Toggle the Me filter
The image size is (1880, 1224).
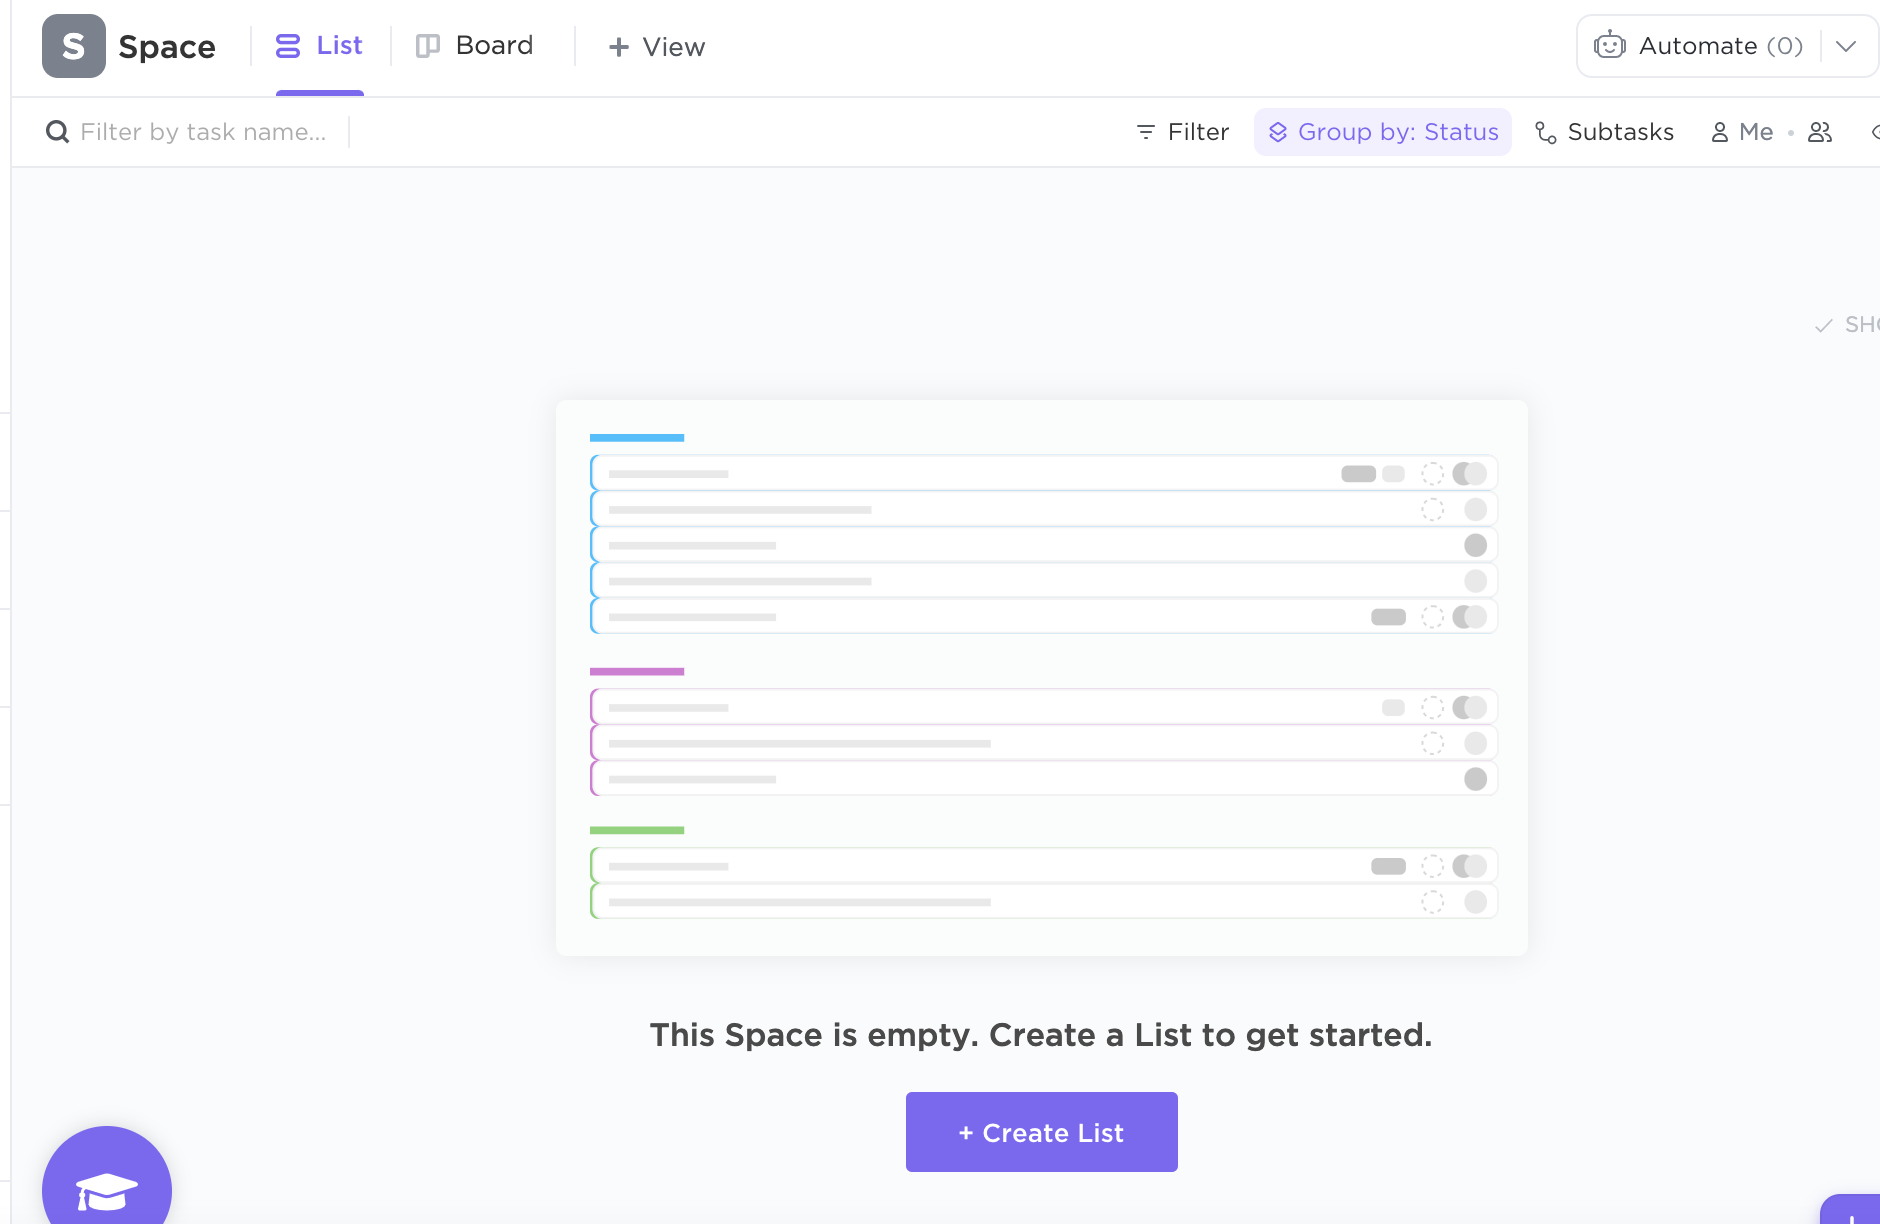[x=1742, y=132]
